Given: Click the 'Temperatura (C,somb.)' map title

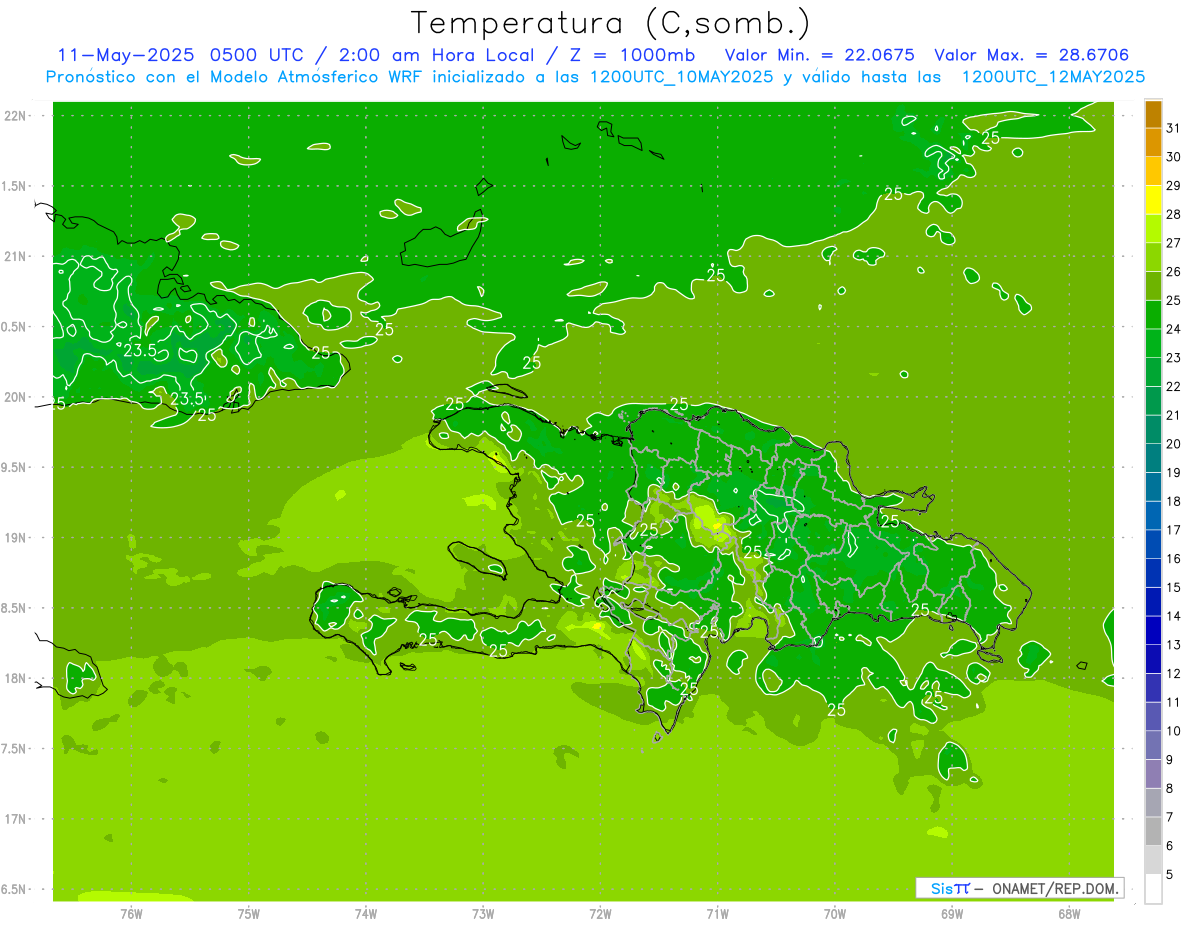Looking at the screenshot, I should click(x=611, y=23).
